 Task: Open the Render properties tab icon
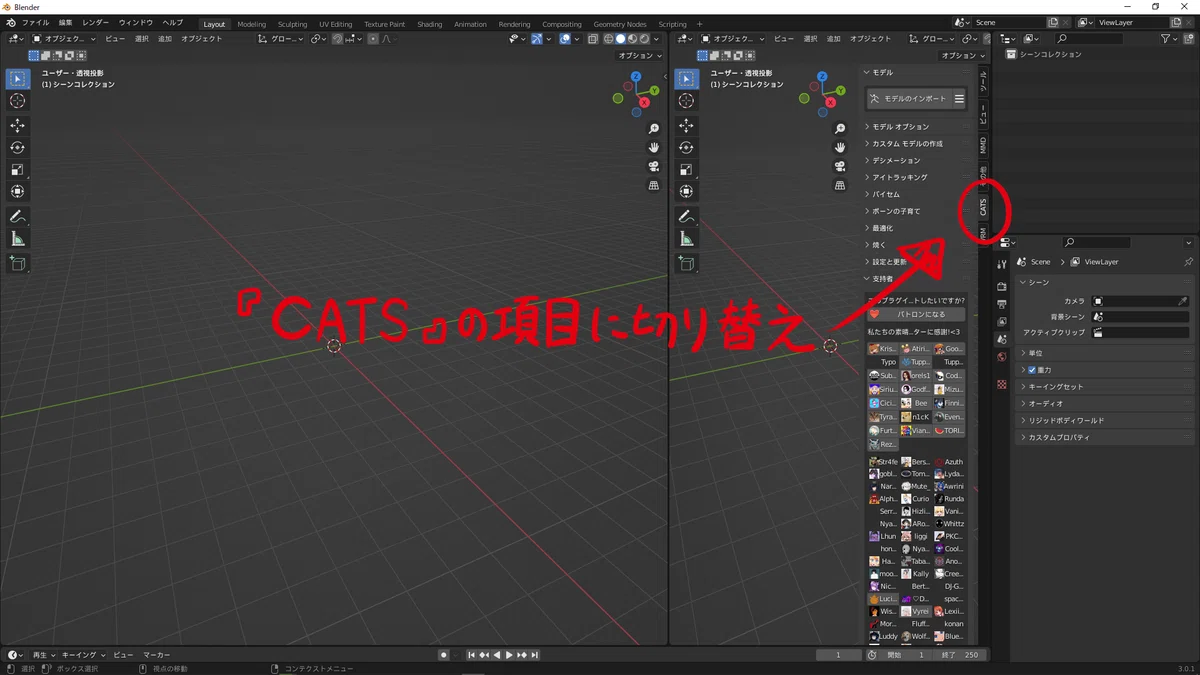click(1002, 287)
